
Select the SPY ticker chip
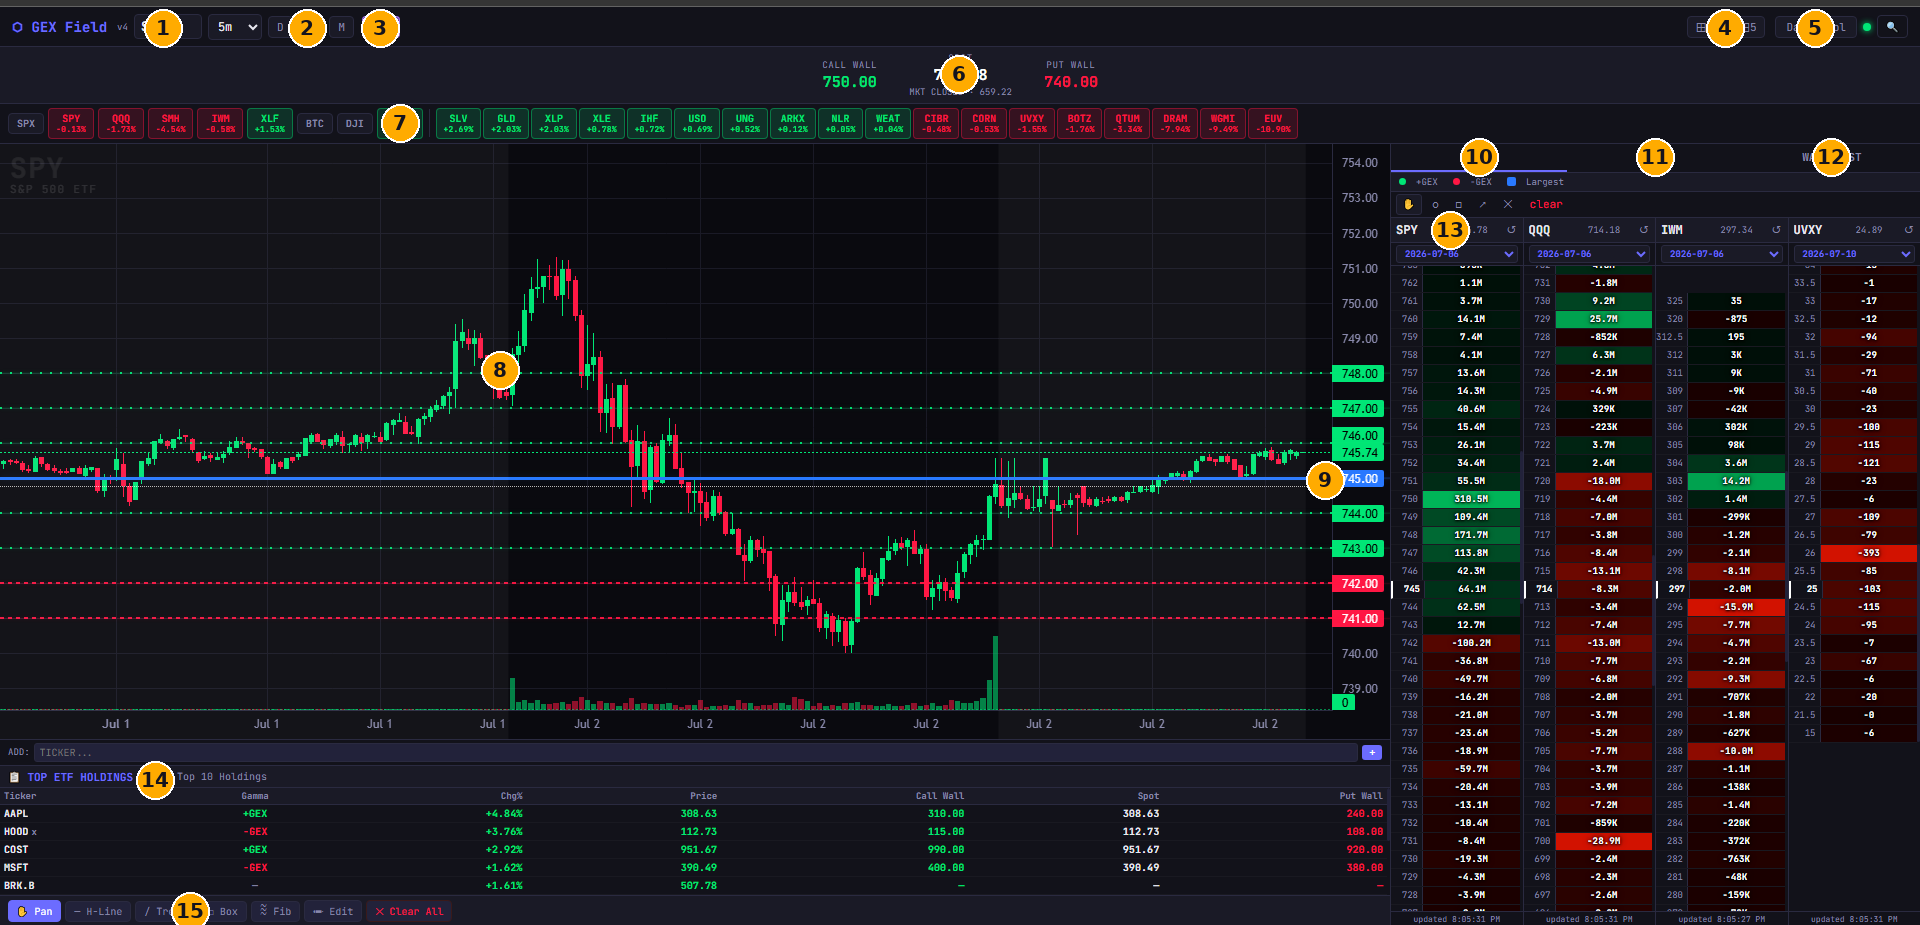coord(71,123)
